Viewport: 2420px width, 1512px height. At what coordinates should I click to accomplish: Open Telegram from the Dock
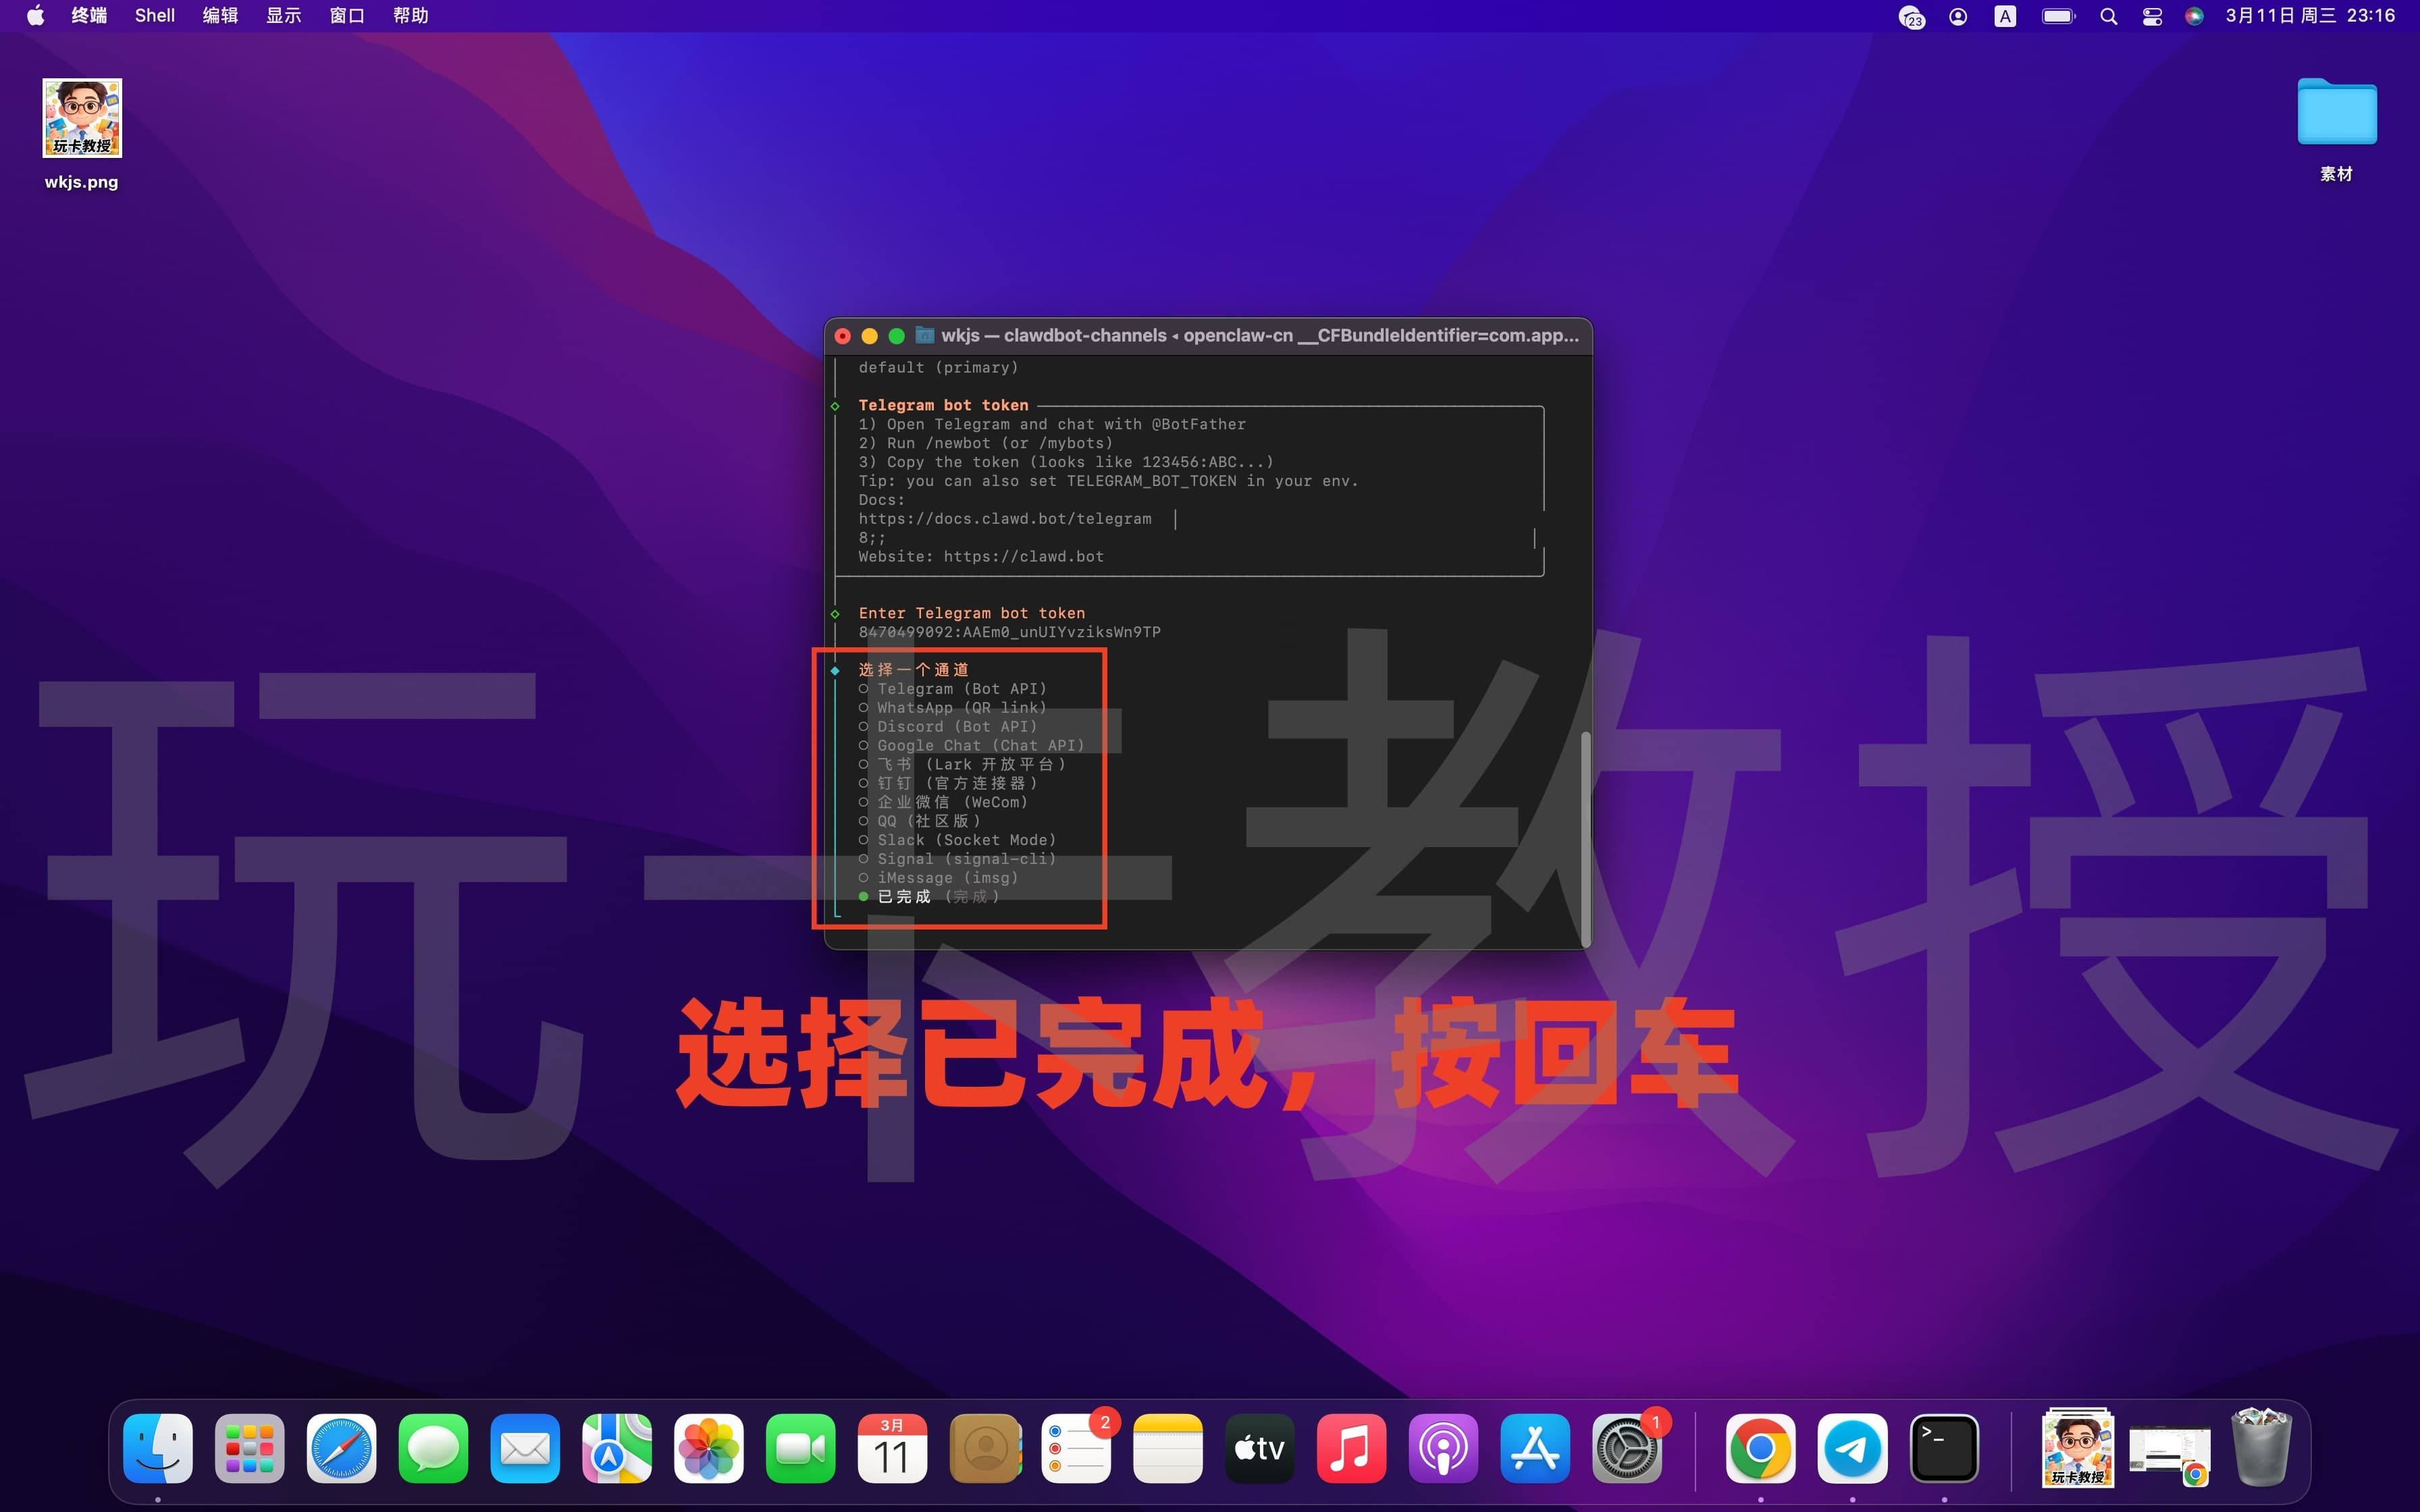point(1853,1447)
